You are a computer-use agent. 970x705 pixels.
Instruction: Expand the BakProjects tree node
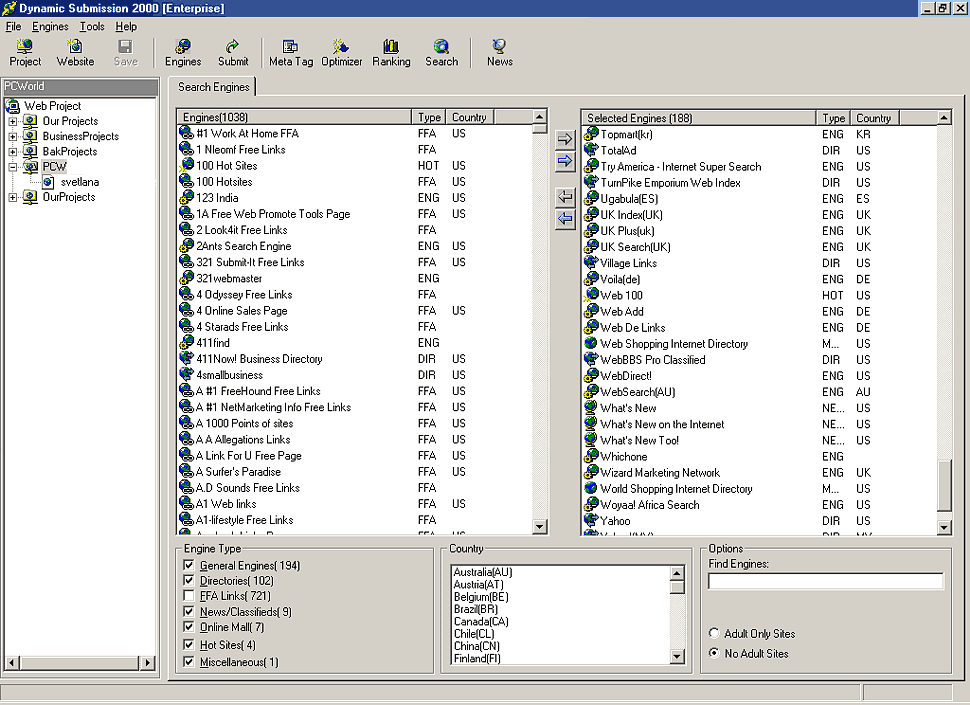click(x=12, y=152)
